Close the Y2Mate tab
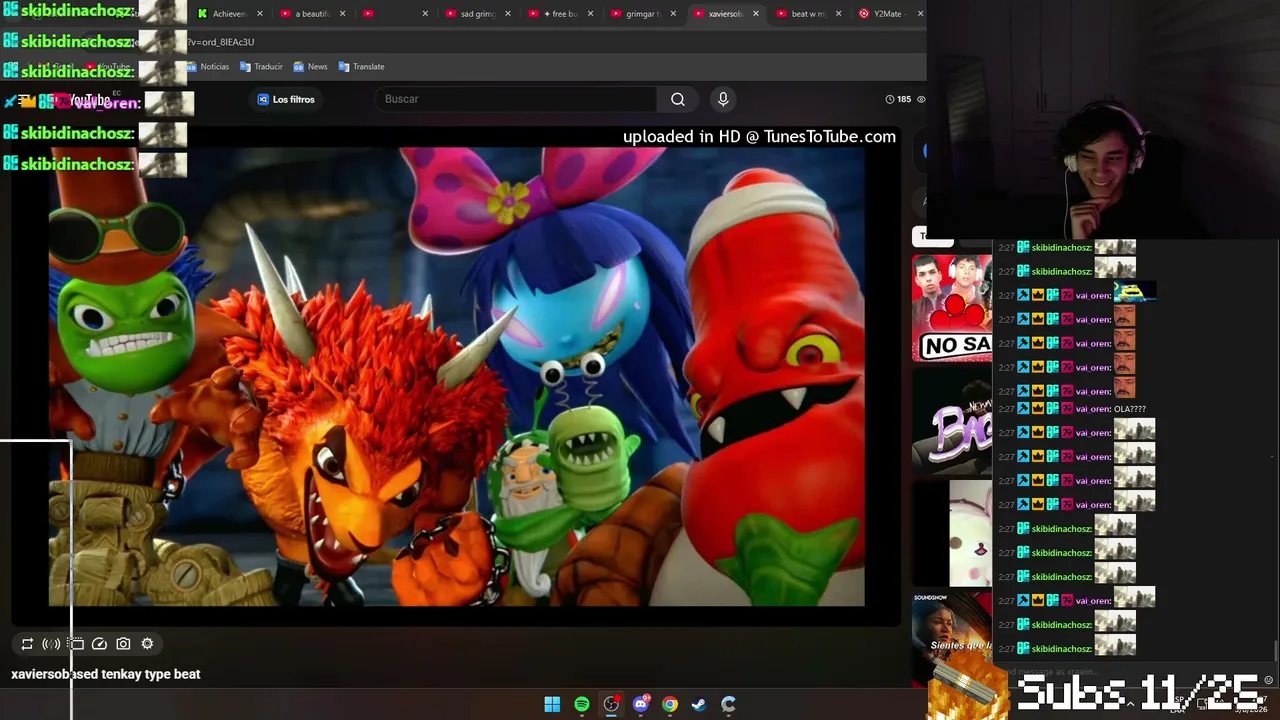The width and height of the screenshot is (1280, 720). pos(920,14)
